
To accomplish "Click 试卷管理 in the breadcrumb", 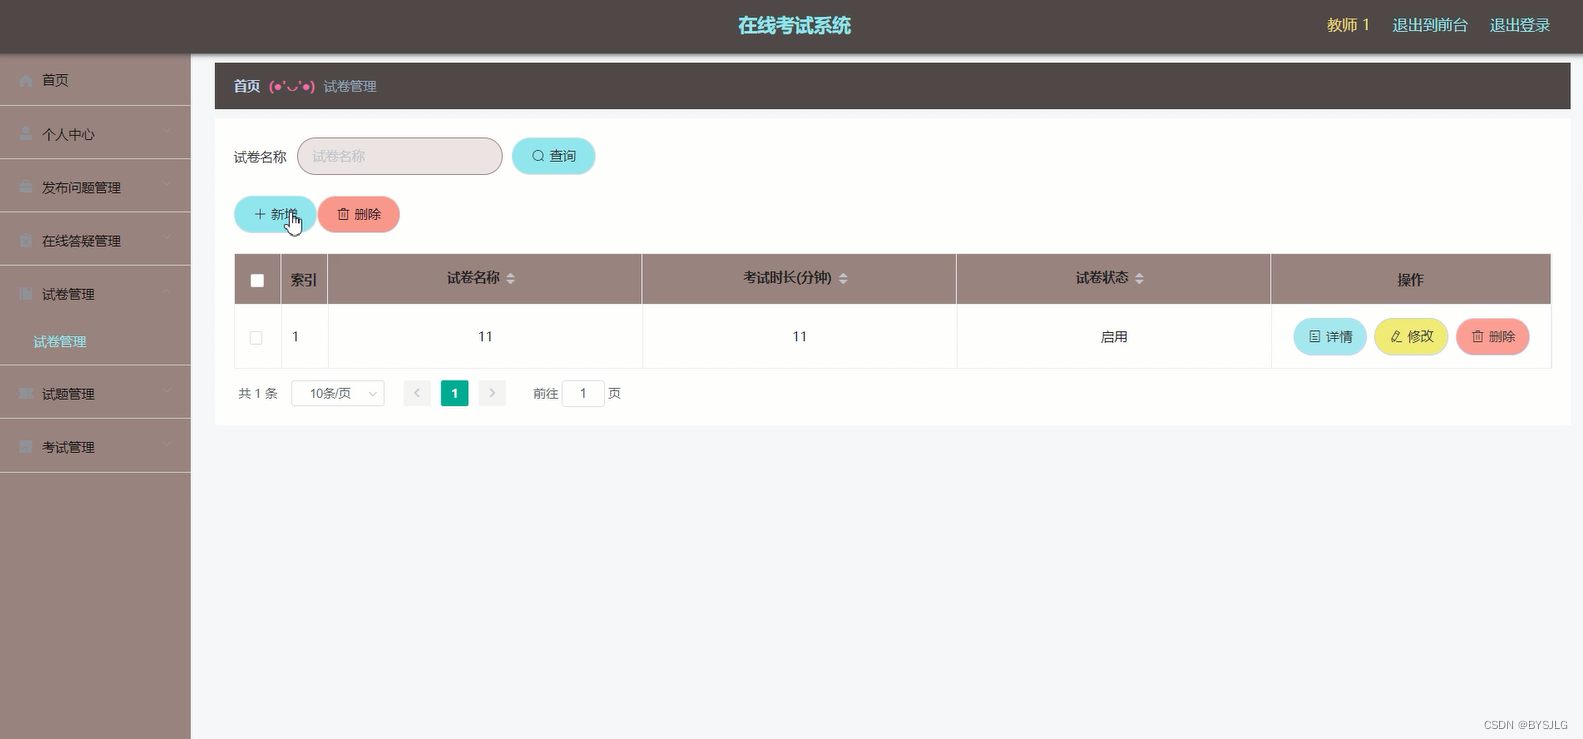I will [x=350, y=87].
